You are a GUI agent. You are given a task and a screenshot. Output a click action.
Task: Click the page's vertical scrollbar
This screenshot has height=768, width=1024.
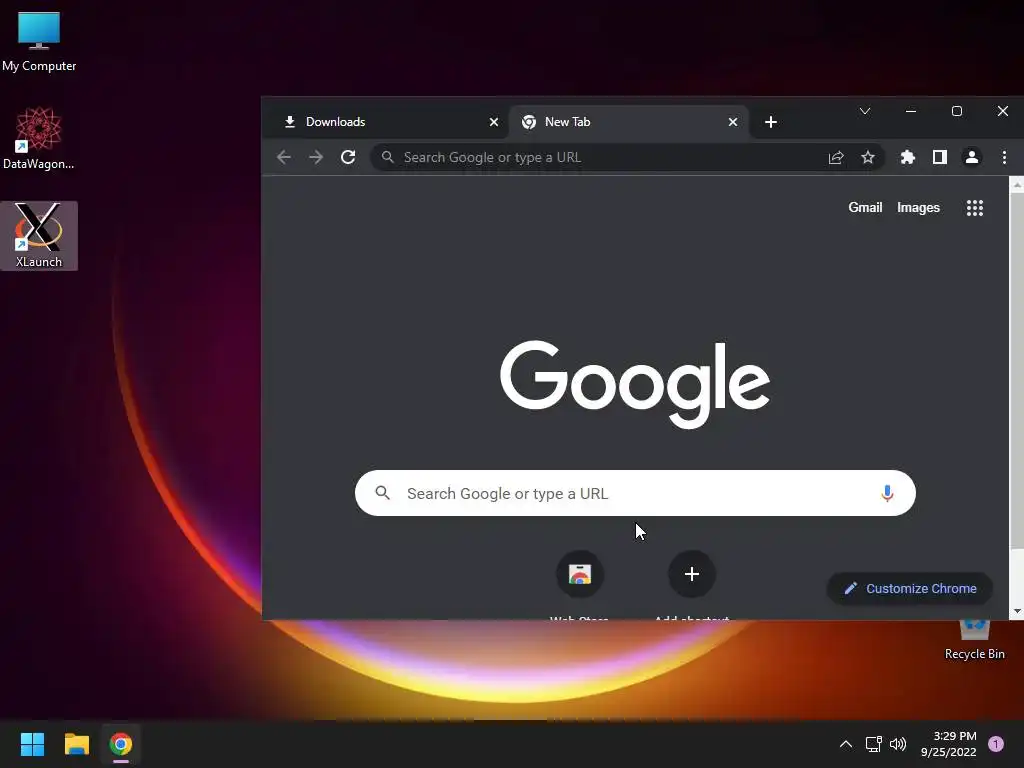[1017, 371]
